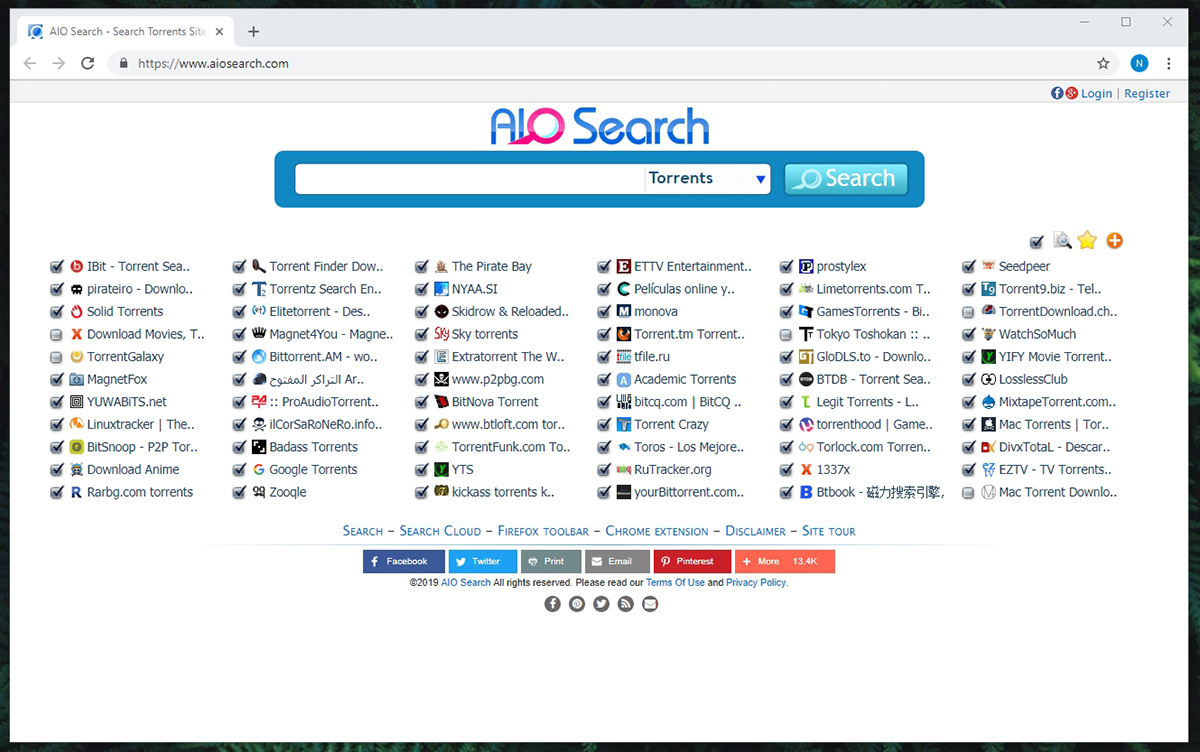Open the Privacy Policy link
This screenshot has height=752, width=1200.
(x=757, y=582)
